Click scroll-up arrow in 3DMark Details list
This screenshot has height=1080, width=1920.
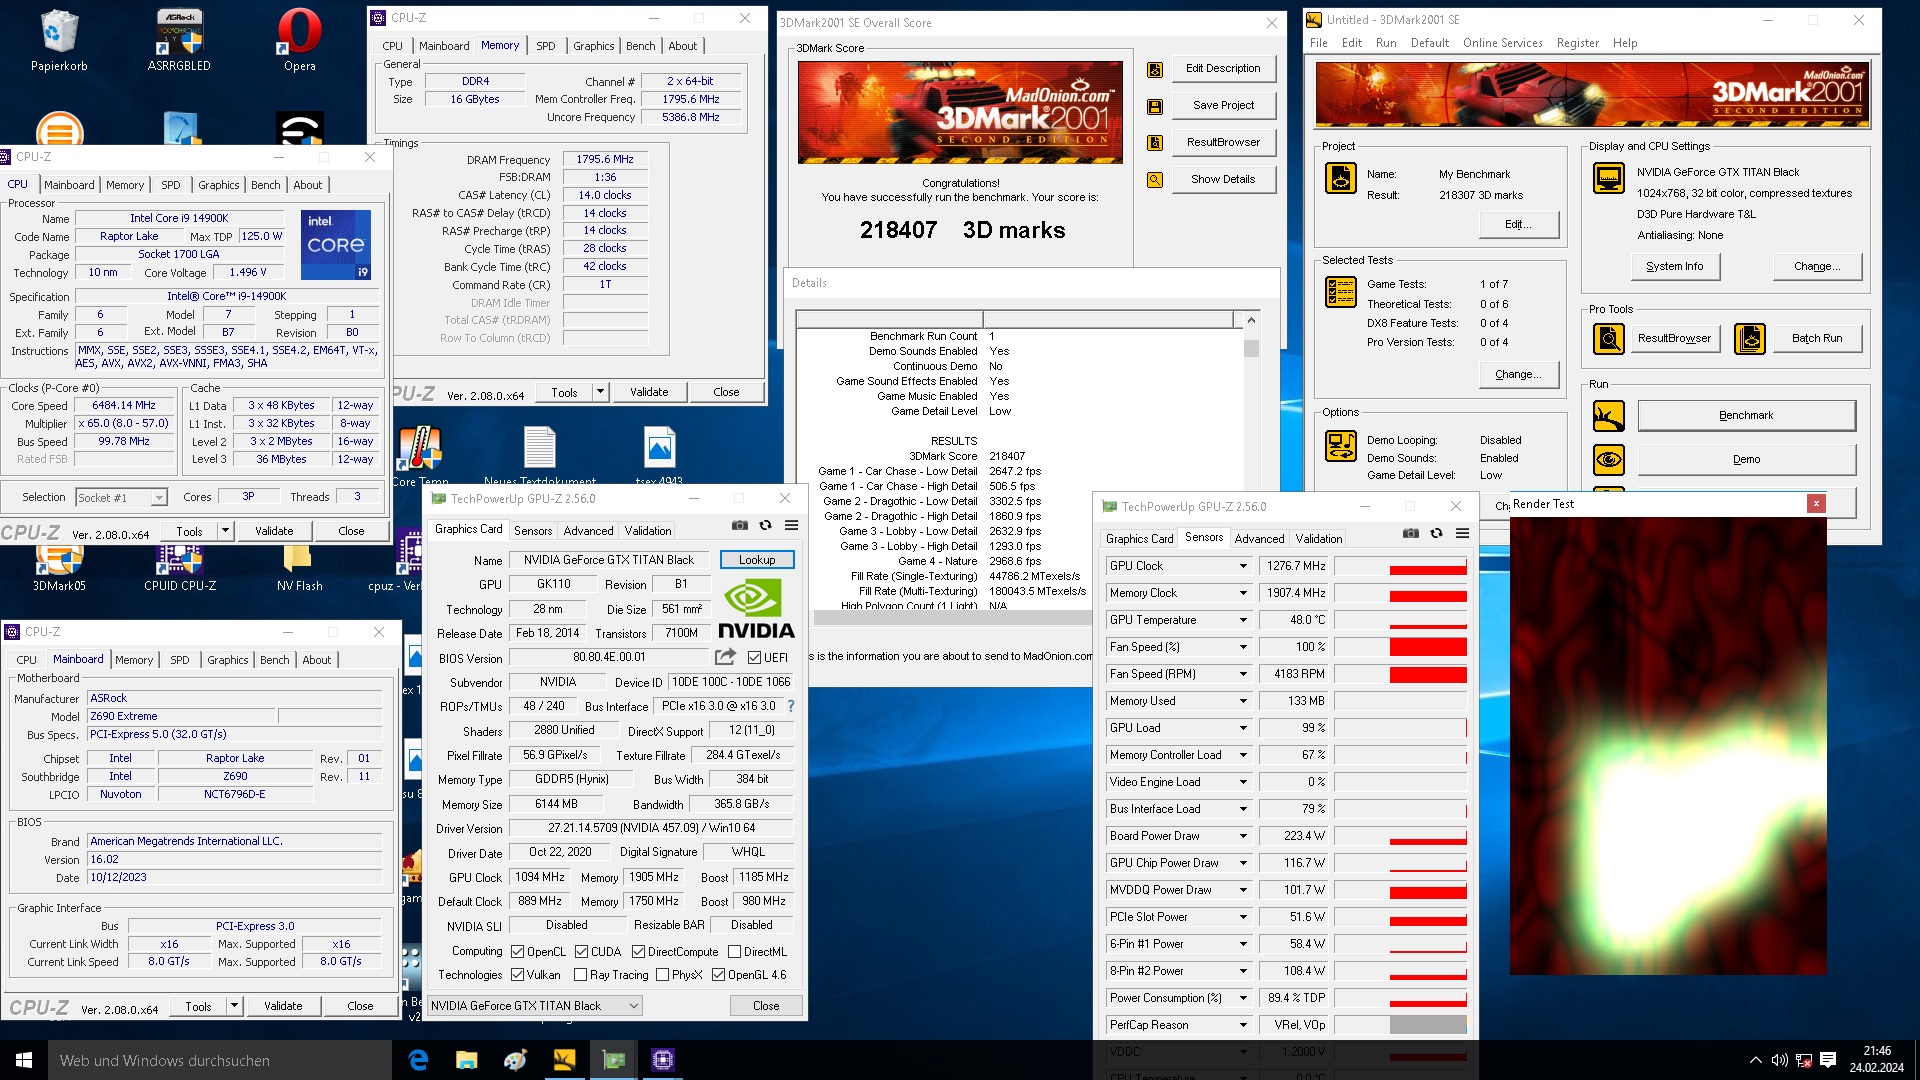1251,320
